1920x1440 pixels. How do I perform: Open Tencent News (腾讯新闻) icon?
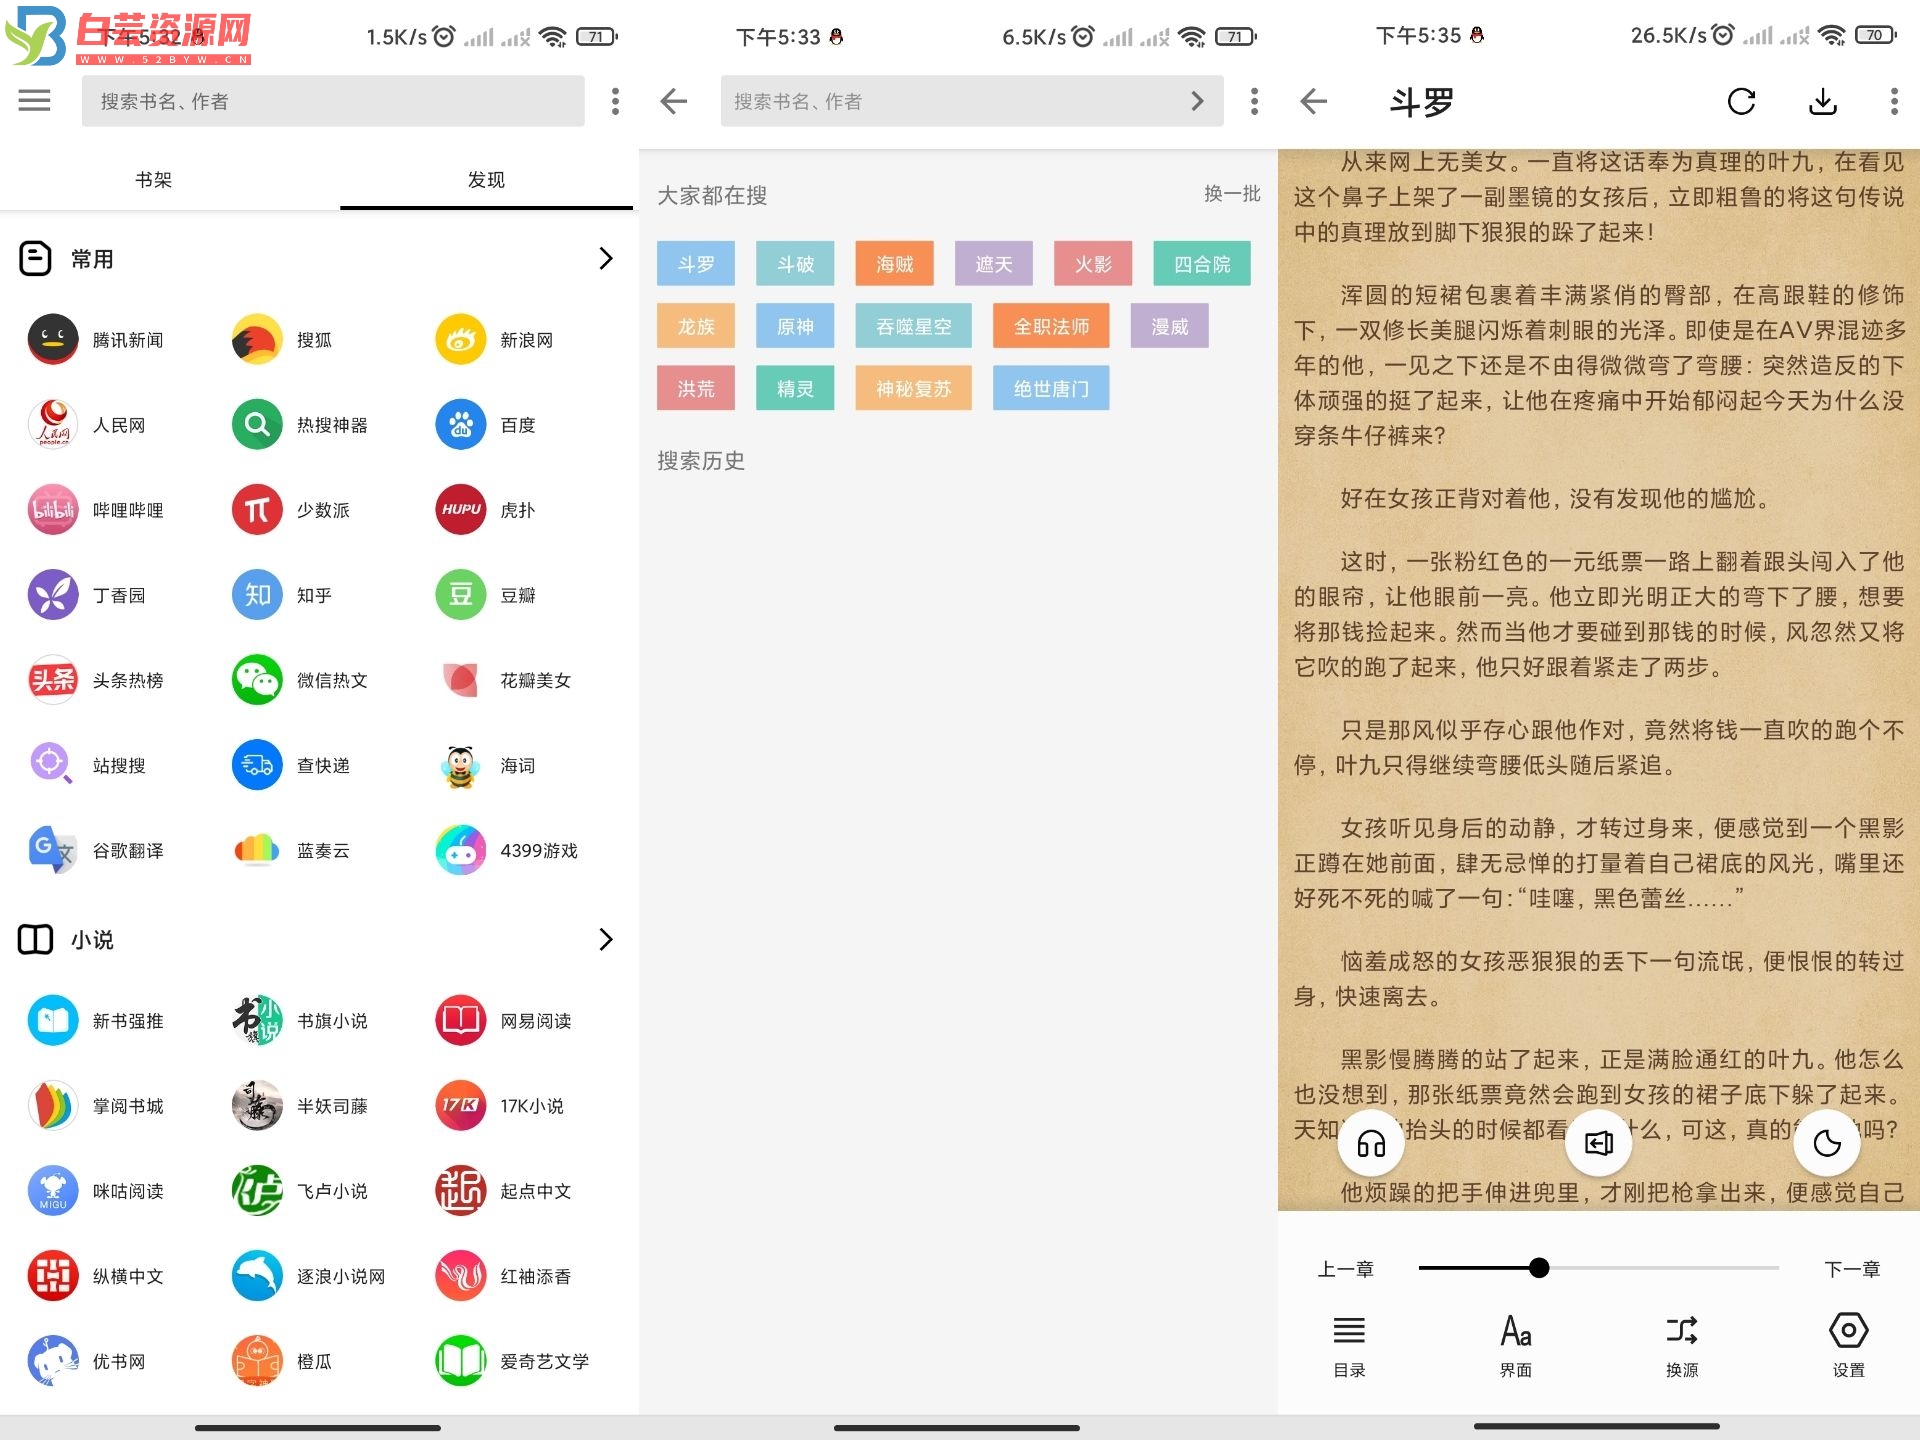click(53, 340)
